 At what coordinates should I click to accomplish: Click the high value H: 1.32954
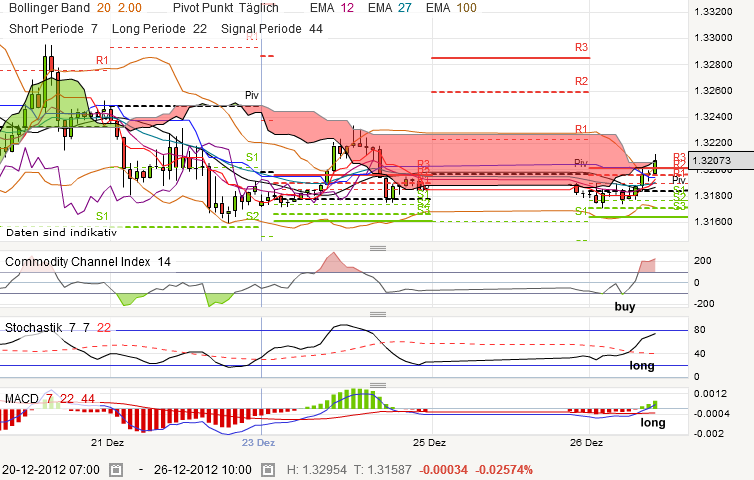pyautogui.click(x=316, y=470)
